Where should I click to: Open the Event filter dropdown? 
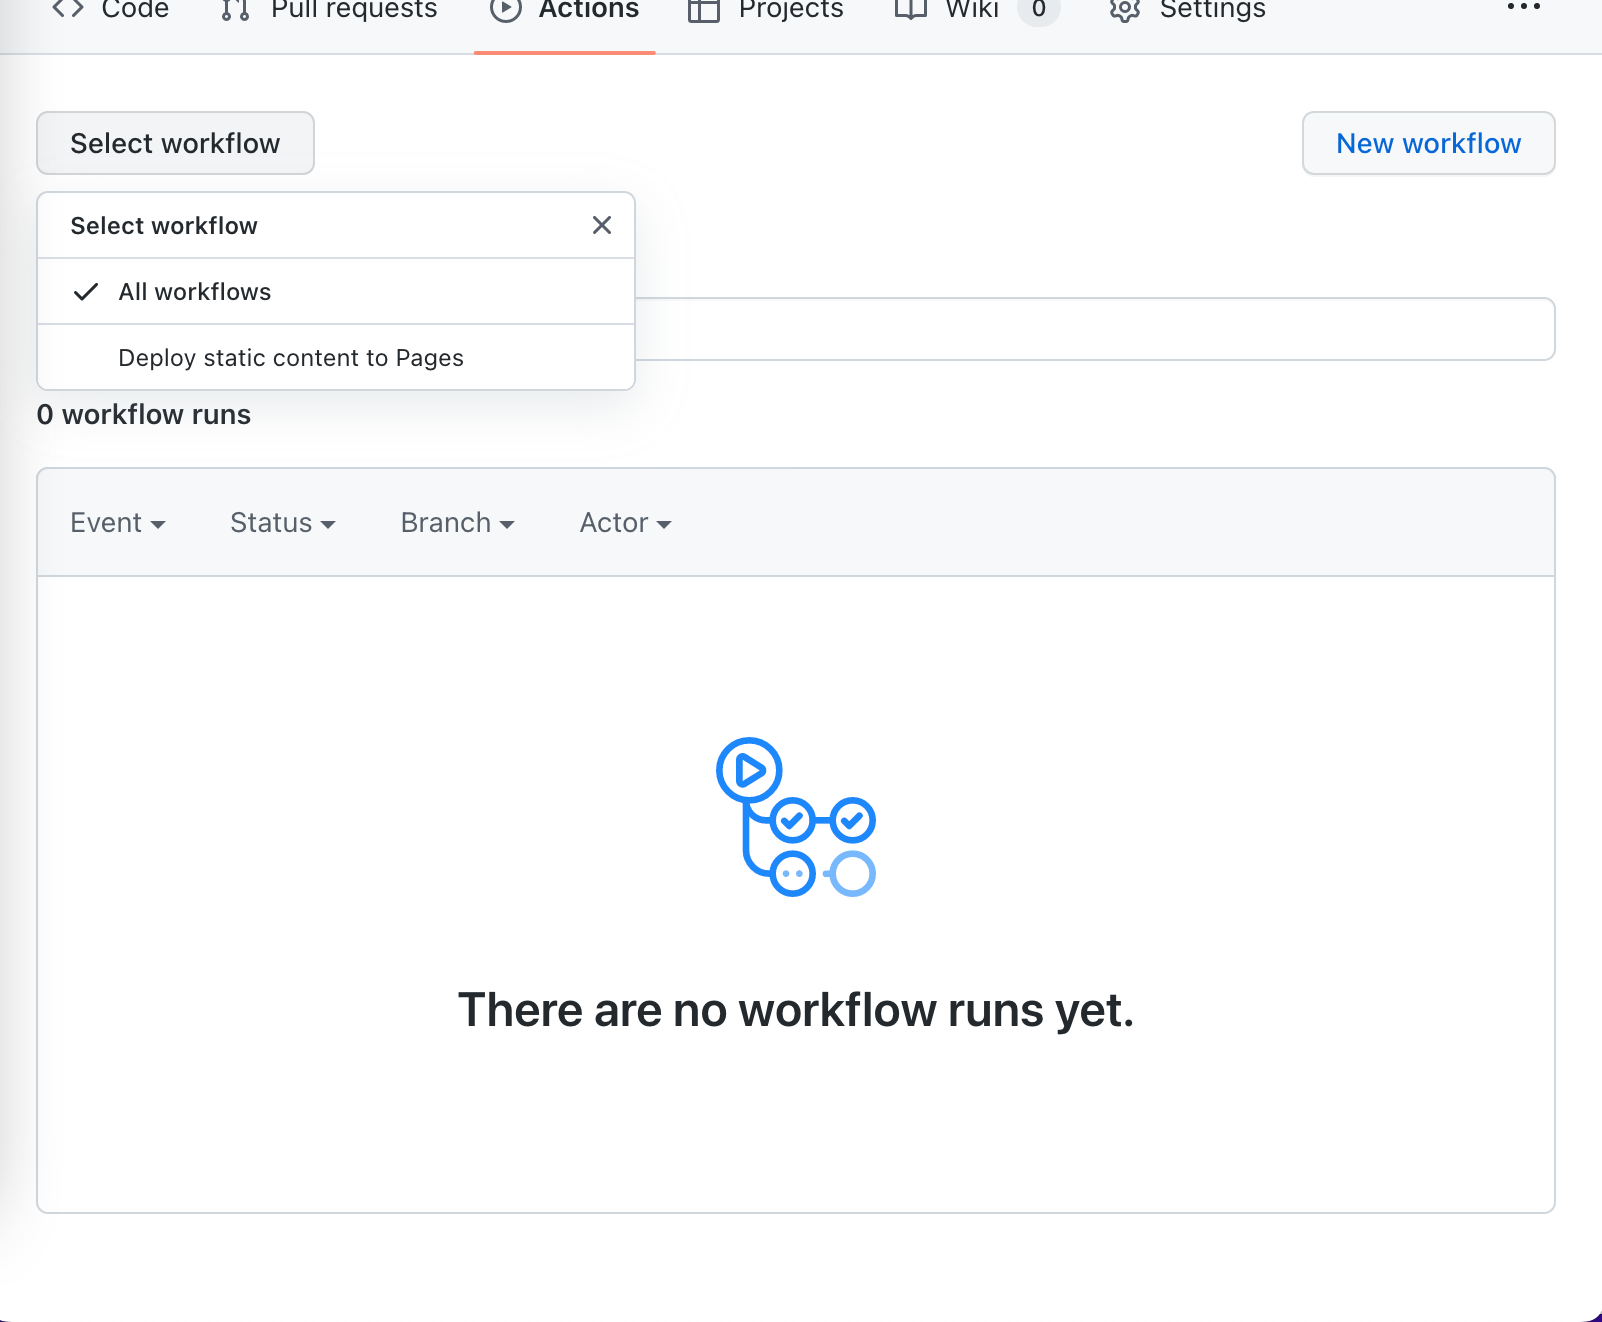[x=118, y=522]
